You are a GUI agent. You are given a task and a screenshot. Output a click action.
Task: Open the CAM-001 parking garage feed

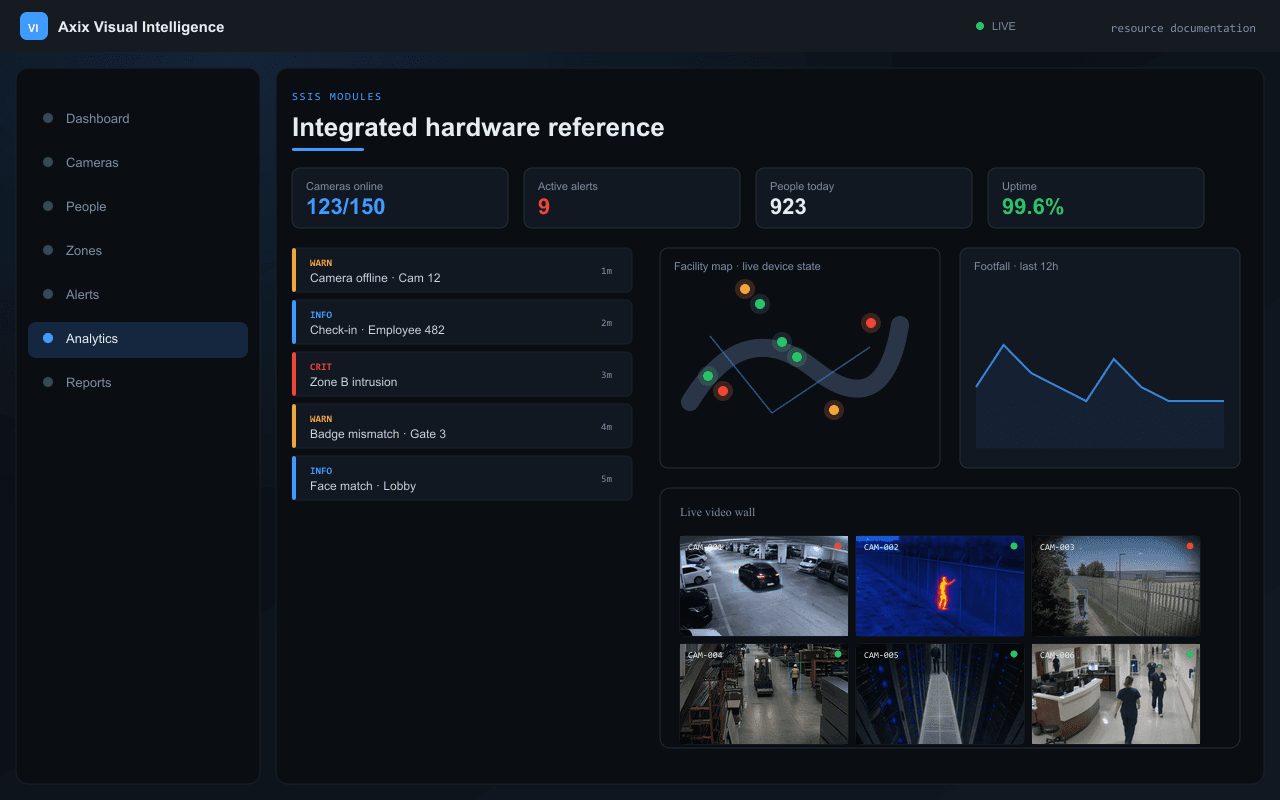tap(764, 586)
